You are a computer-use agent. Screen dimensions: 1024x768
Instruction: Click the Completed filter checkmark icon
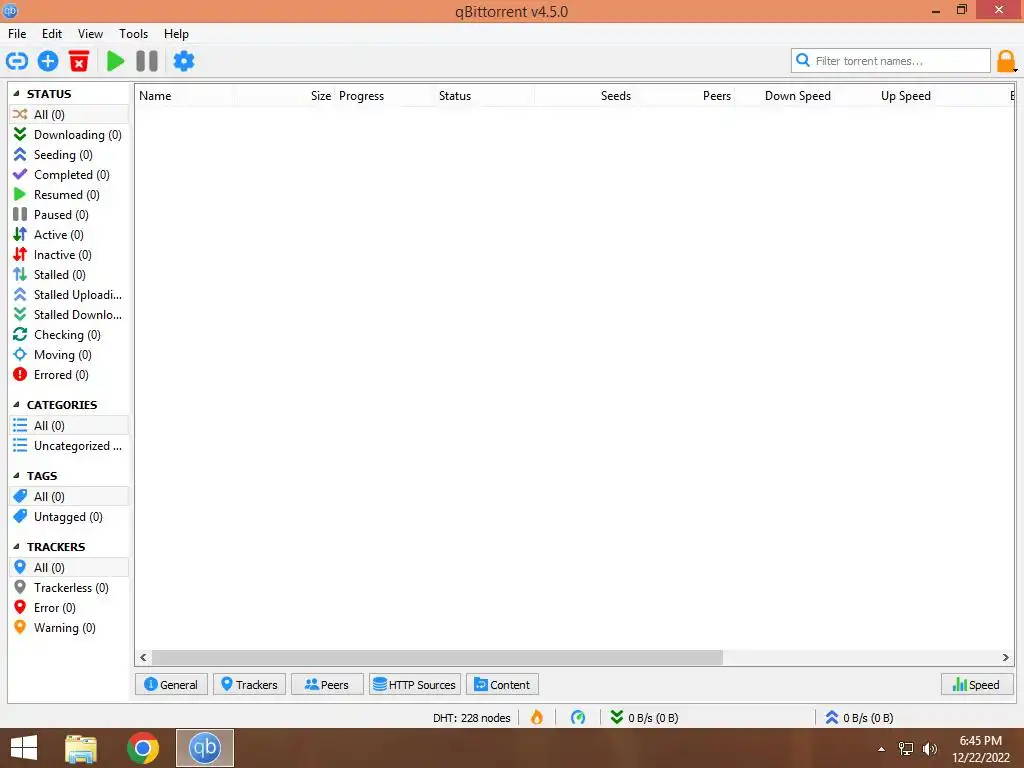(20, 174)
